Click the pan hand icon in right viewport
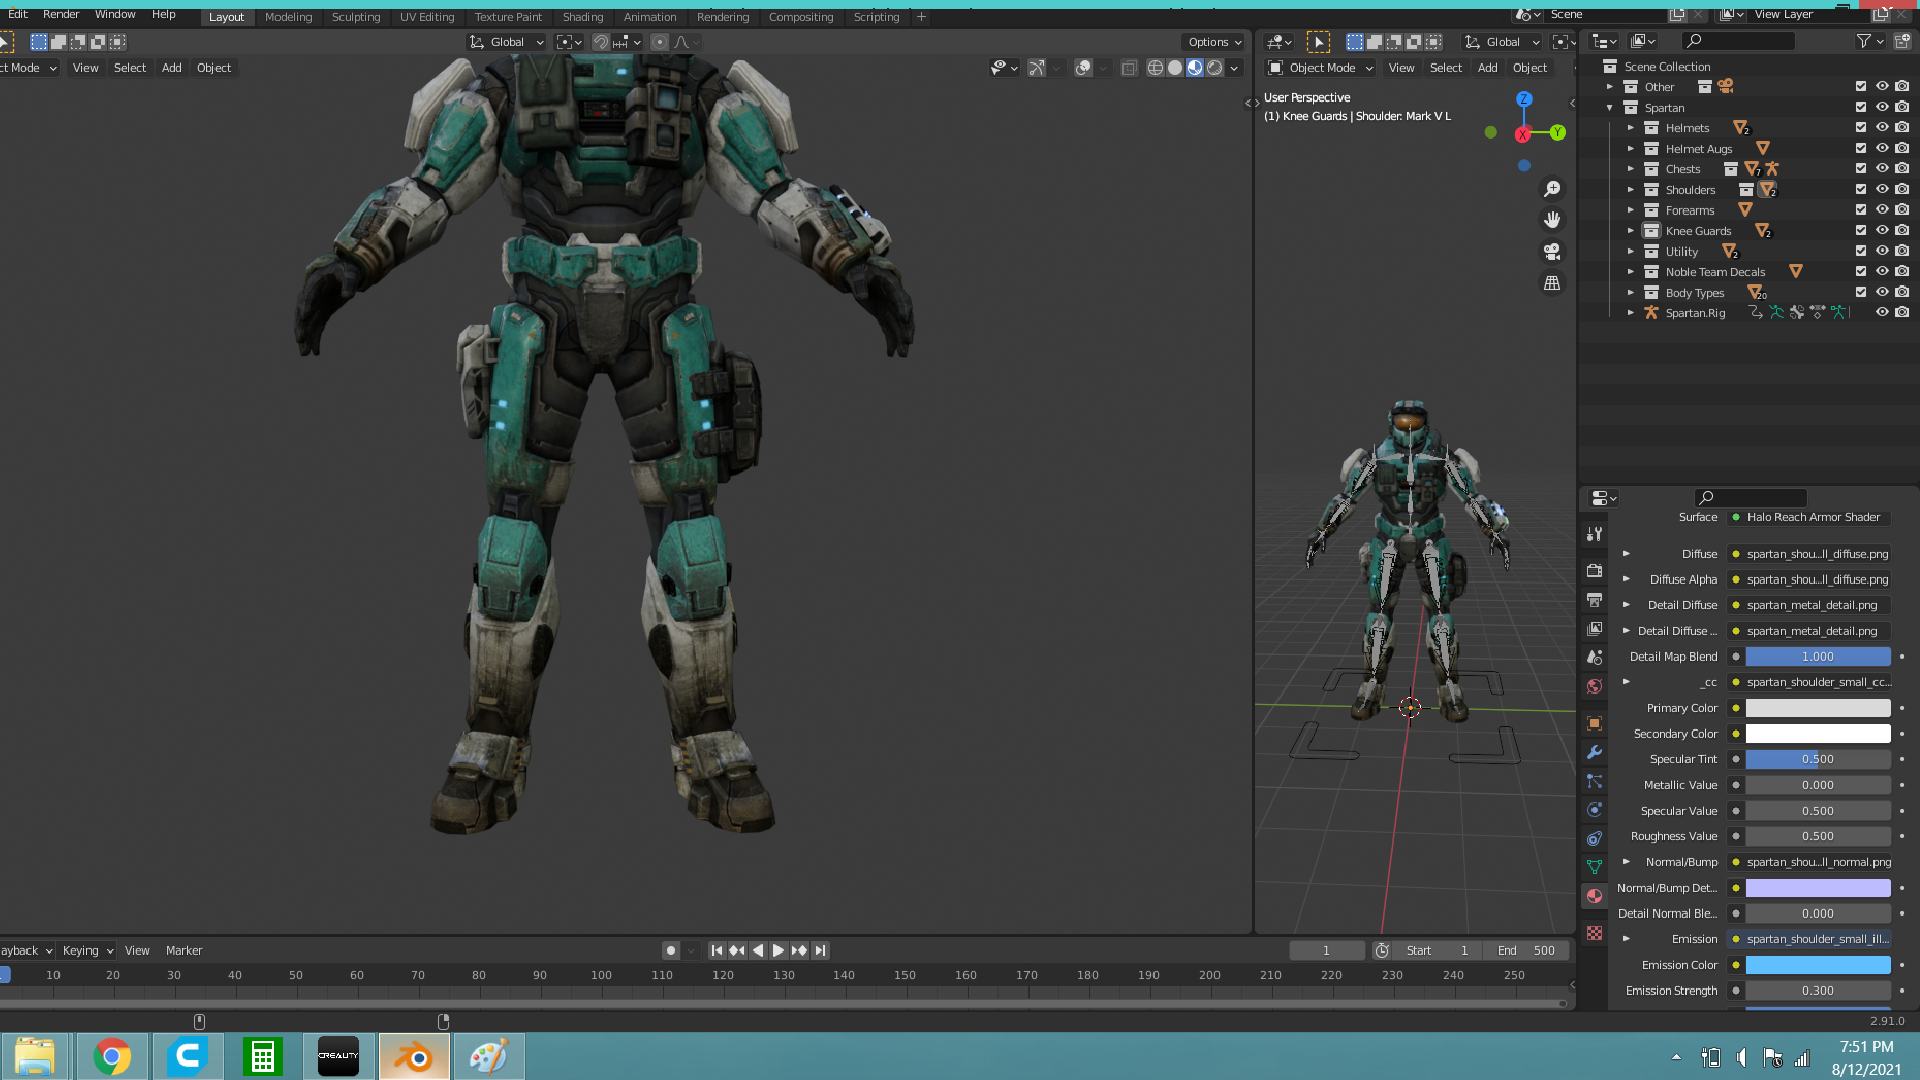The height and width of the screenshot is (1080, 1920). 1552,220
